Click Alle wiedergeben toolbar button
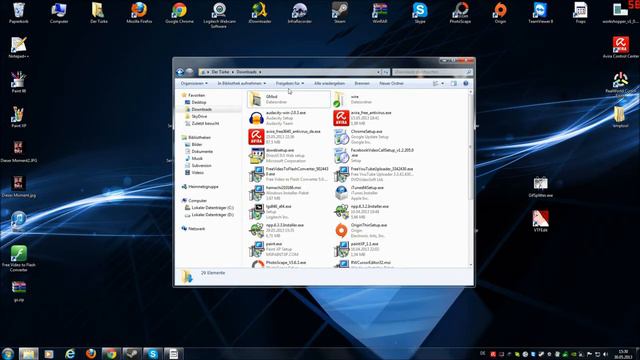This screenshot has width=640, height=360. [329, 83]
